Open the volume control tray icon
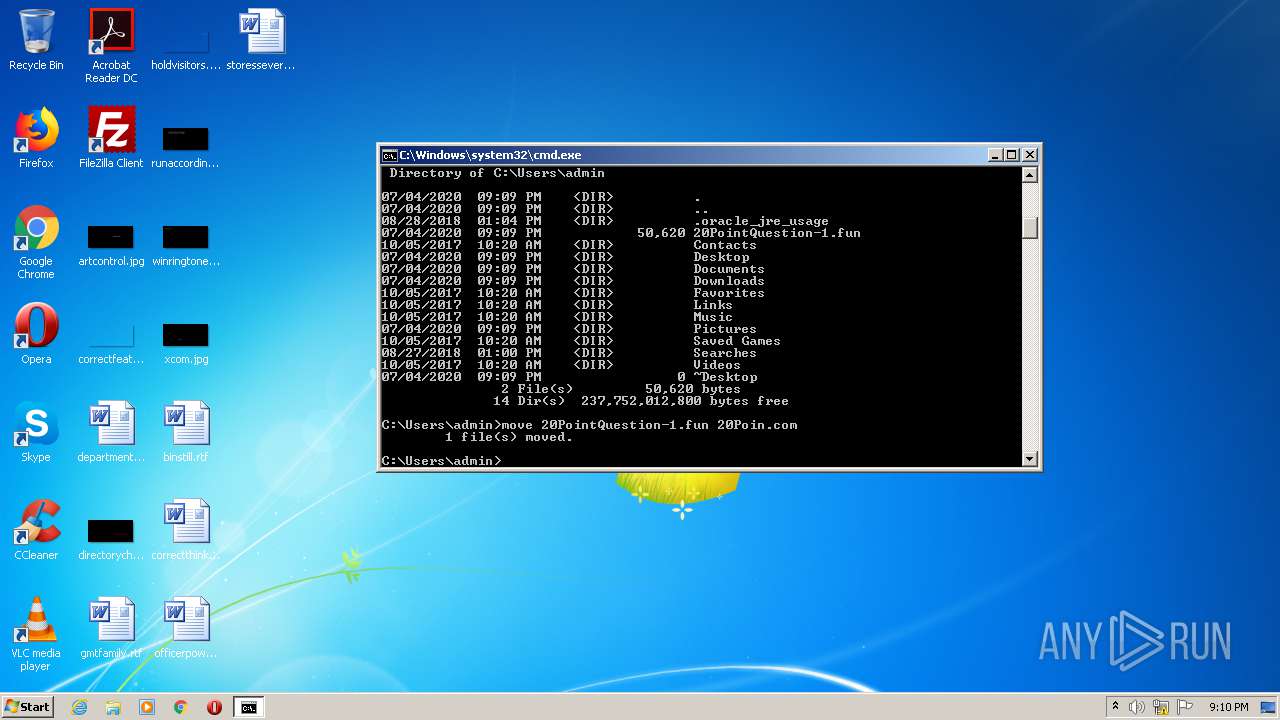This screenshot has height=720, width=1280. (1137, 707)
